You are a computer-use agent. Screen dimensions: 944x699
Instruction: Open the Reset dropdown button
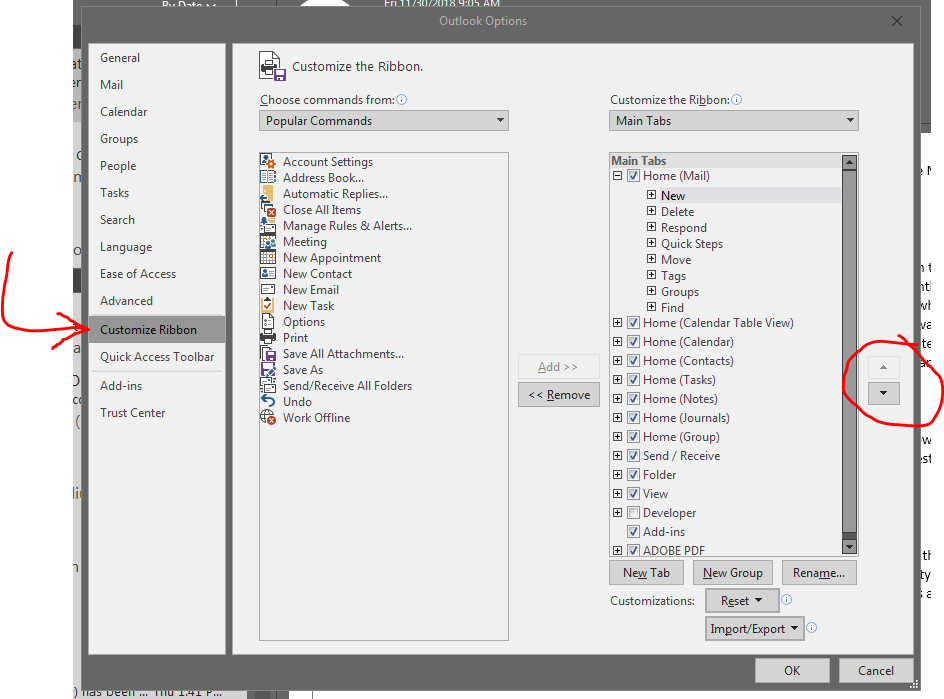point(742,600)
